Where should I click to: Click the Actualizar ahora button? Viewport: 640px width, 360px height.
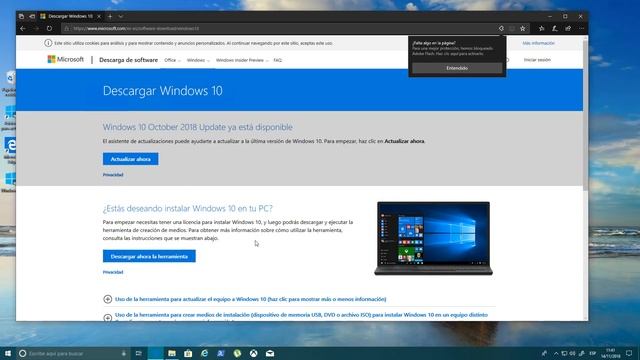[x=131, y=159]
